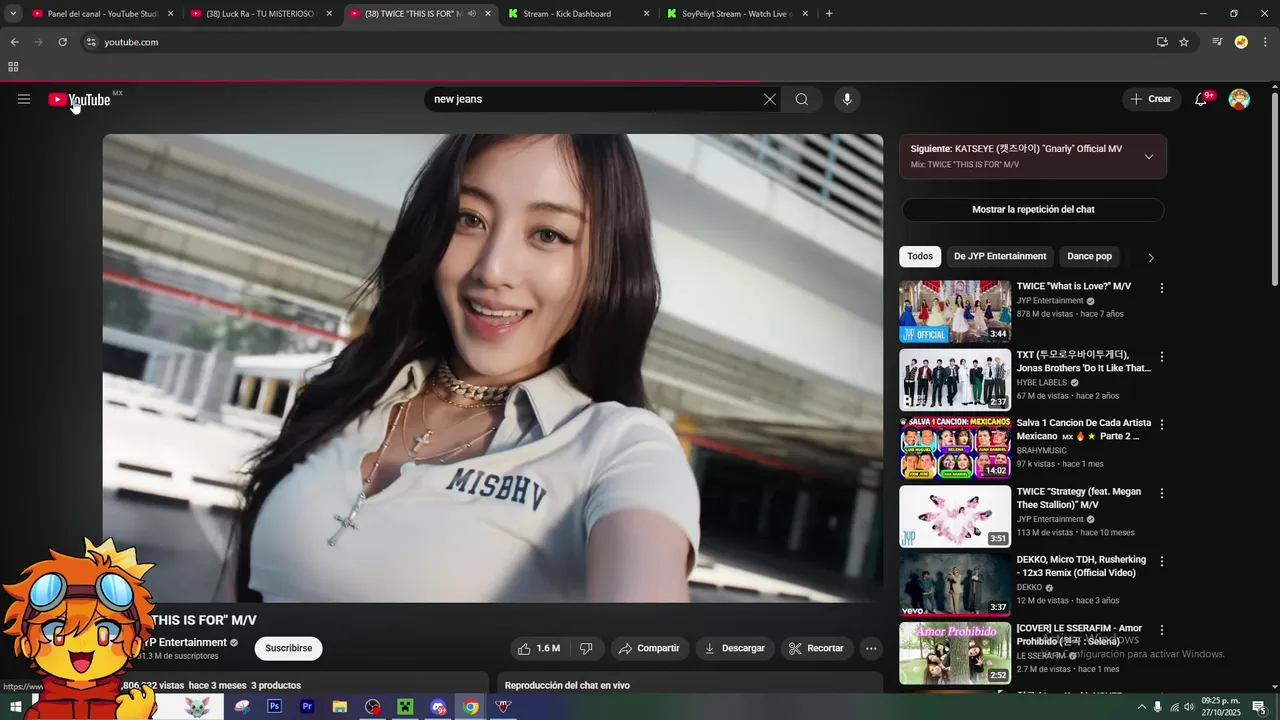Go back in browser history
Image resolution: width=1280 pixels, height=720 pixels.
click(x=14, y=42)
